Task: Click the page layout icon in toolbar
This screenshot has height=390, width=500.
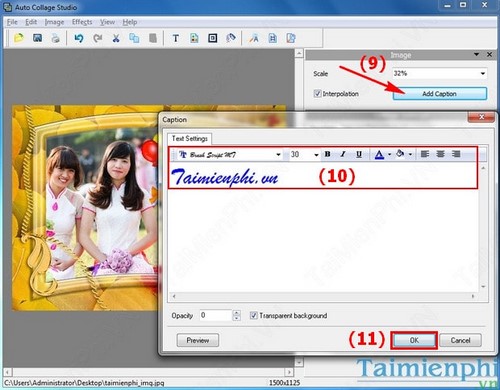Action: point(272,38)
